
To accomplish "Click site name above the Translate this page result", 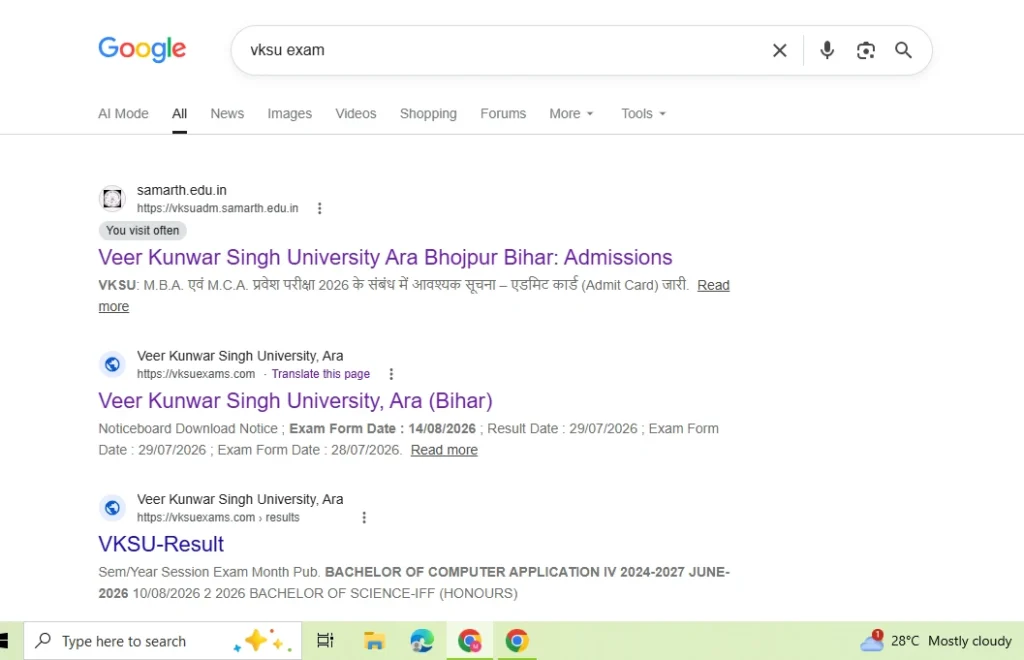I will click(x=240, y=356).
